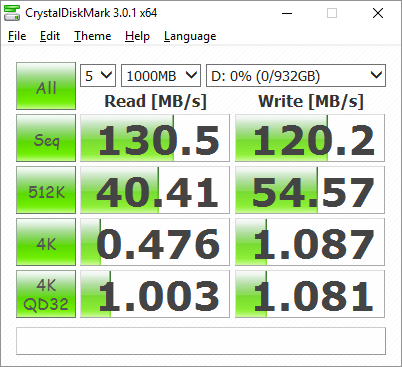402x367 pixels.
Task: Click the 4K QD32 write result 1.081
Action: coord(310,294)
